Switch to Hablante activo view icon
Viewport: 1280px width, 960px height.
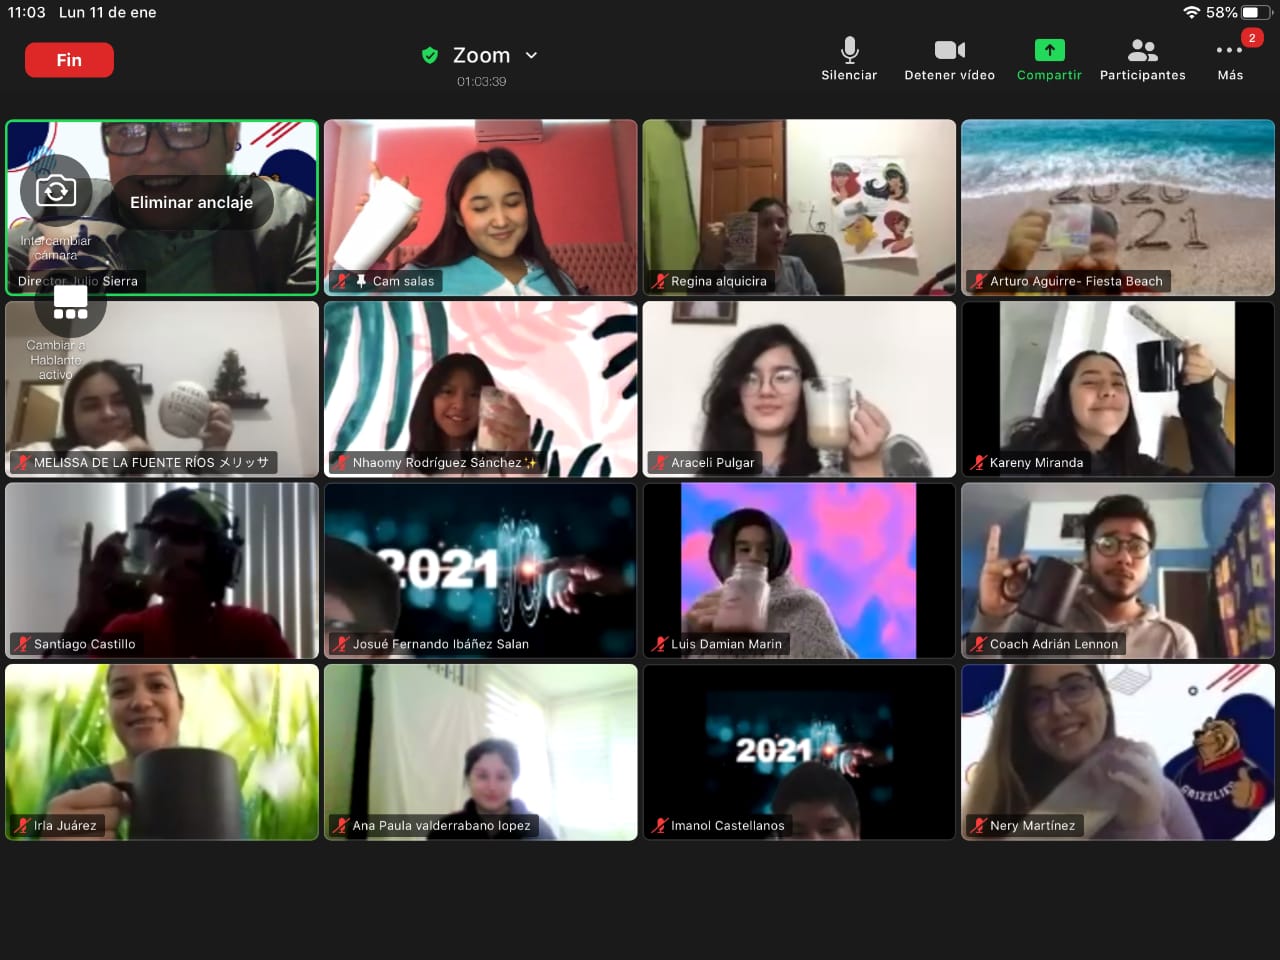pos(70,301)
